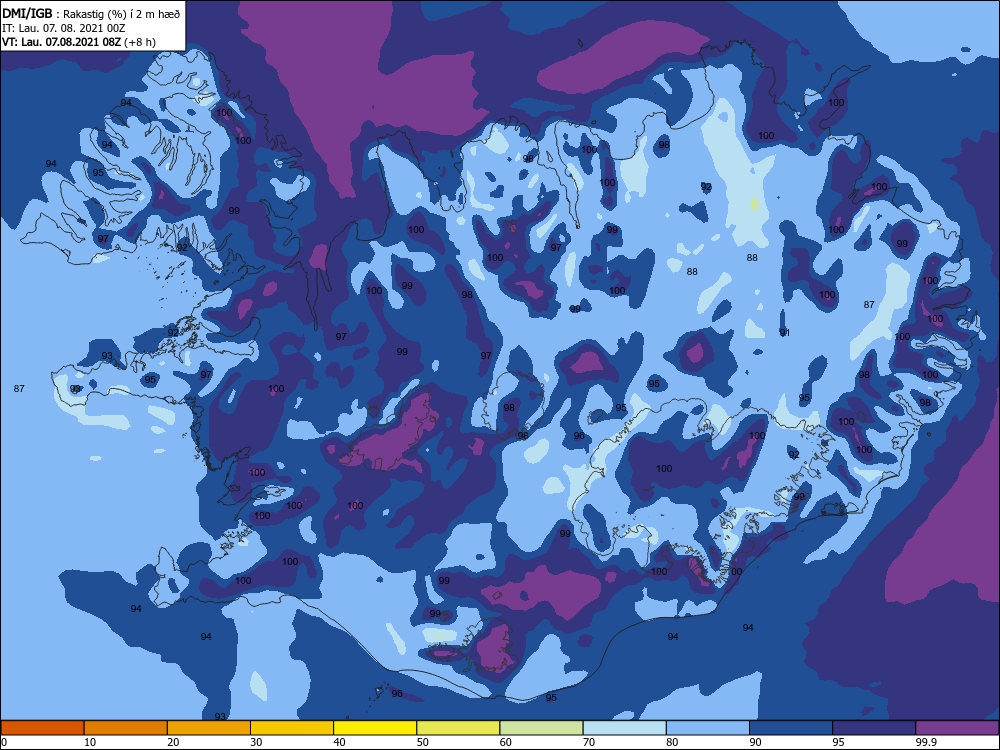Click the '40' legend scale label
The height and width of the screenshot is (750, 1000).
click(x=339, y=742)
